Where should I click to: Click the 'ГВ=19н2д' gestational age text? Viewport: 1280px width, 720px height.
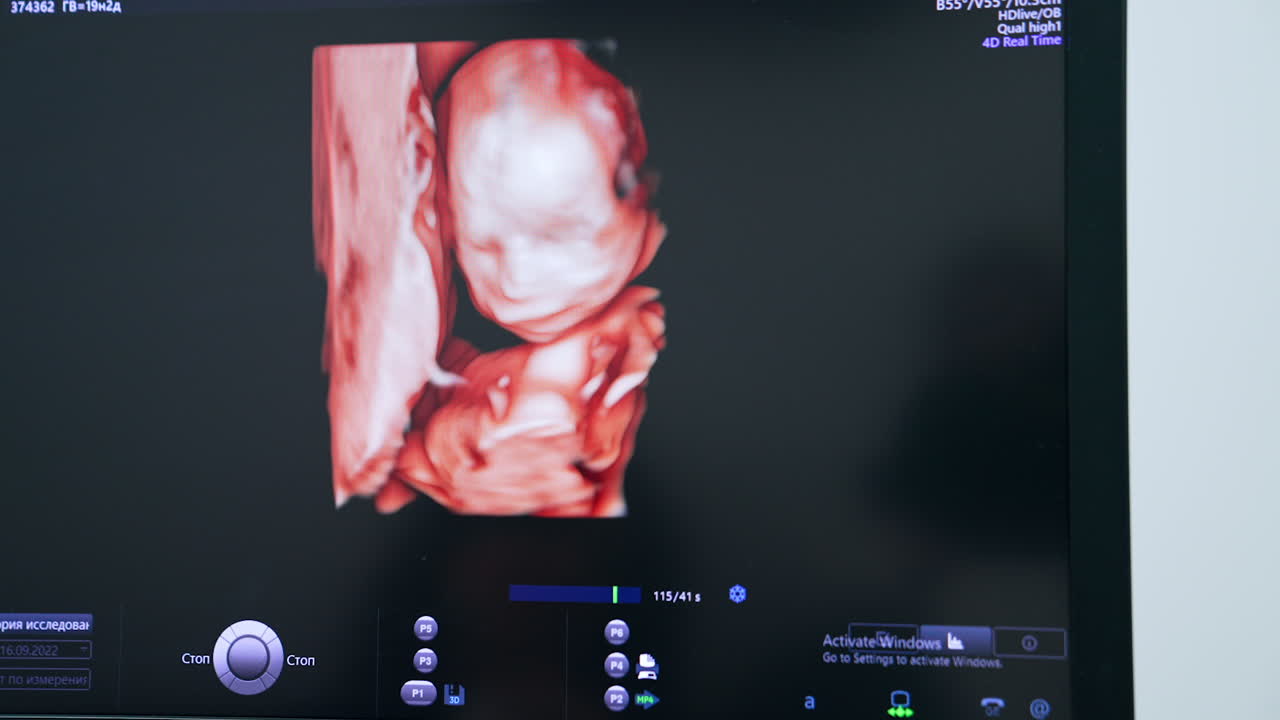pos(92,7)
